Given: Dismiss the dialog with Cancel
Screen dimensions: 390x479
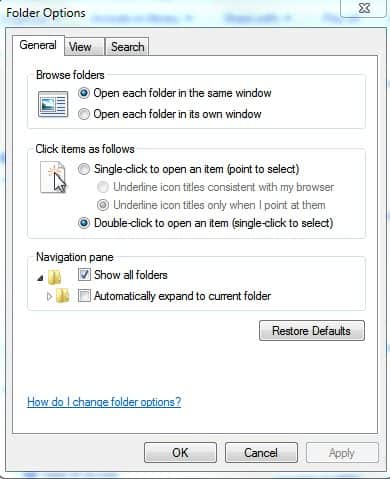Looking at the screenshot, I should (261, 453).
